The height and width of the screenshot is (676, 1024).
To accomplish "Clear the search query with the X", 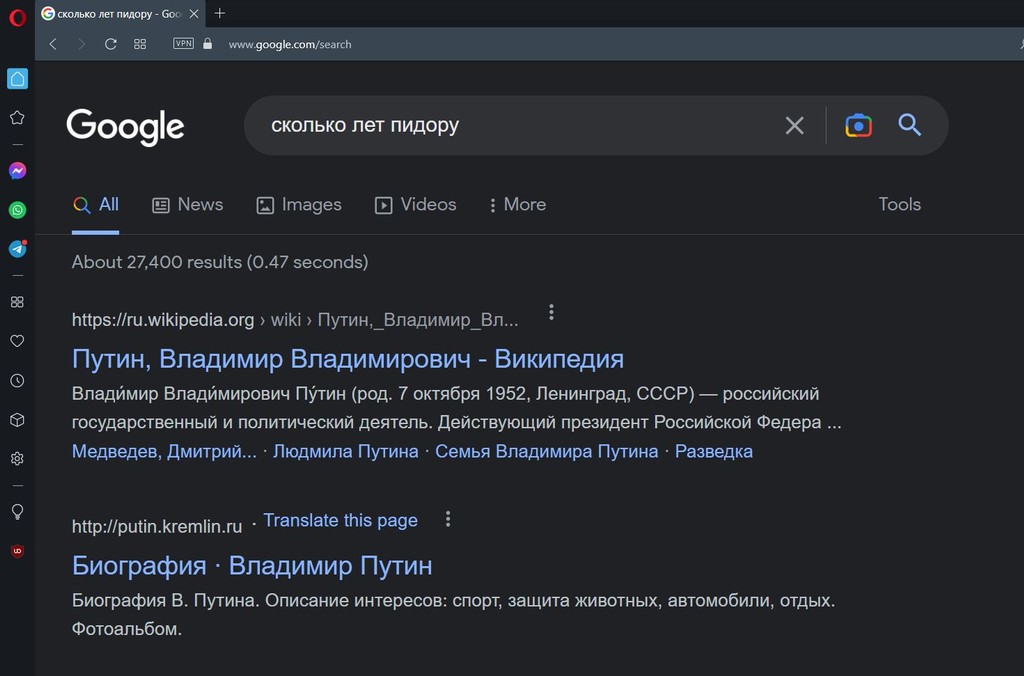I will pos(795,125).
